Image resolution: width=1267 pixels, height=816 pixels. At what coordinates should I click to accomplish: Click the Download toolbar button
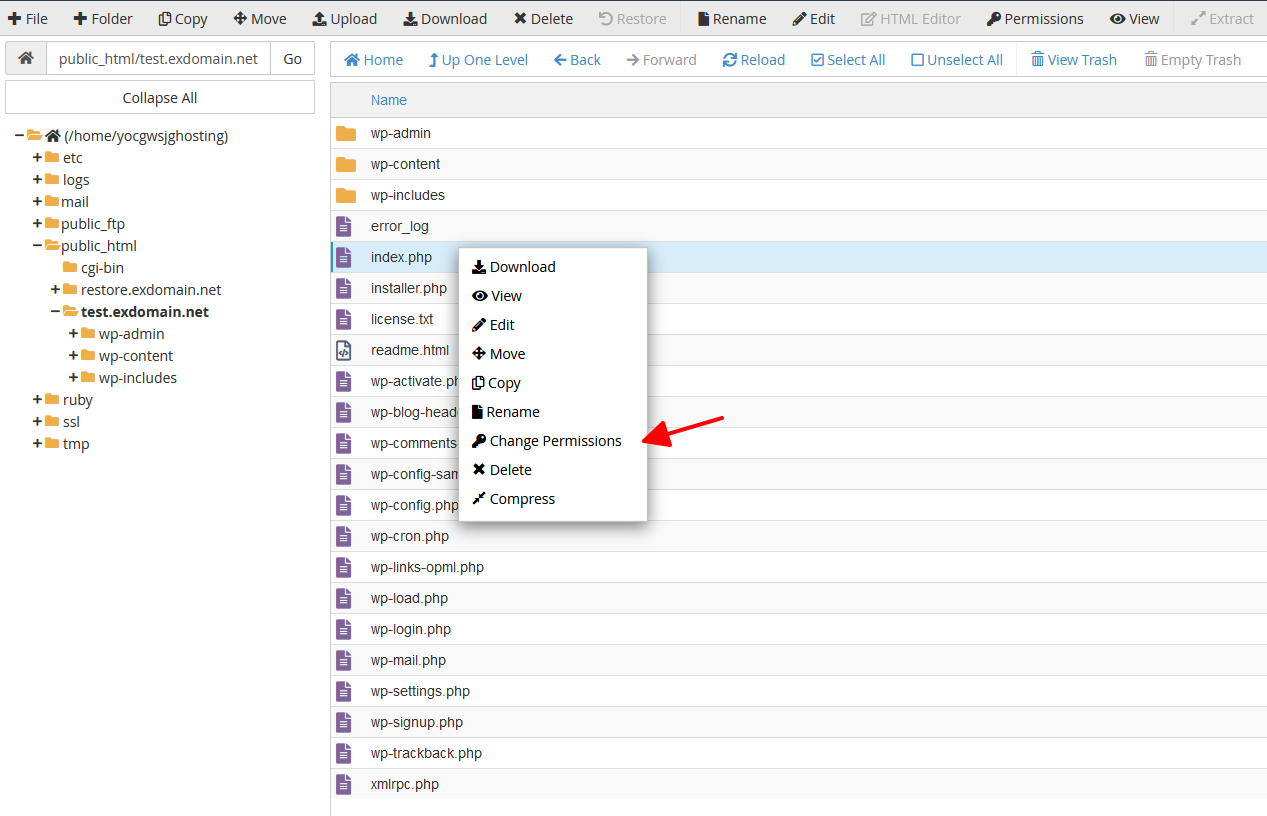click(445, 19)
